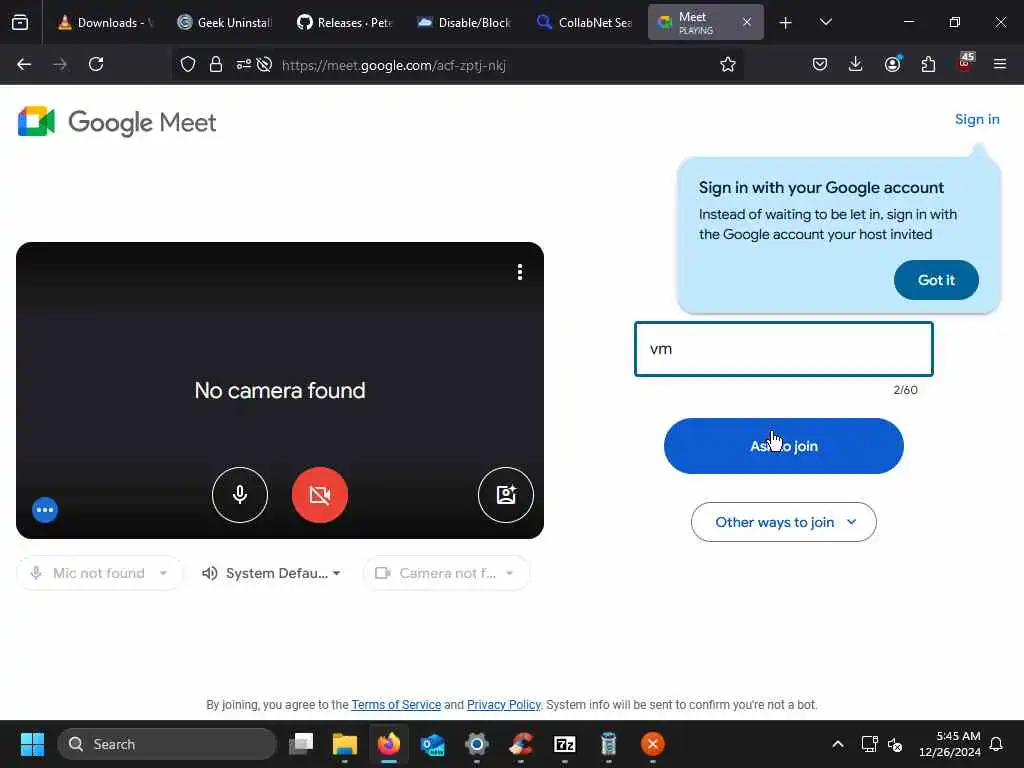Open the Firefox downloads panel

[x=856, y=64]
